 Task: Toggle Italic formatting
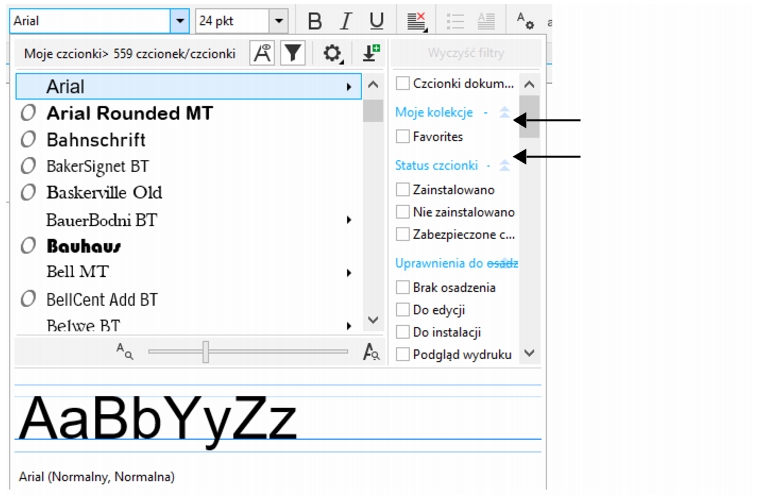tap(346, 21)
